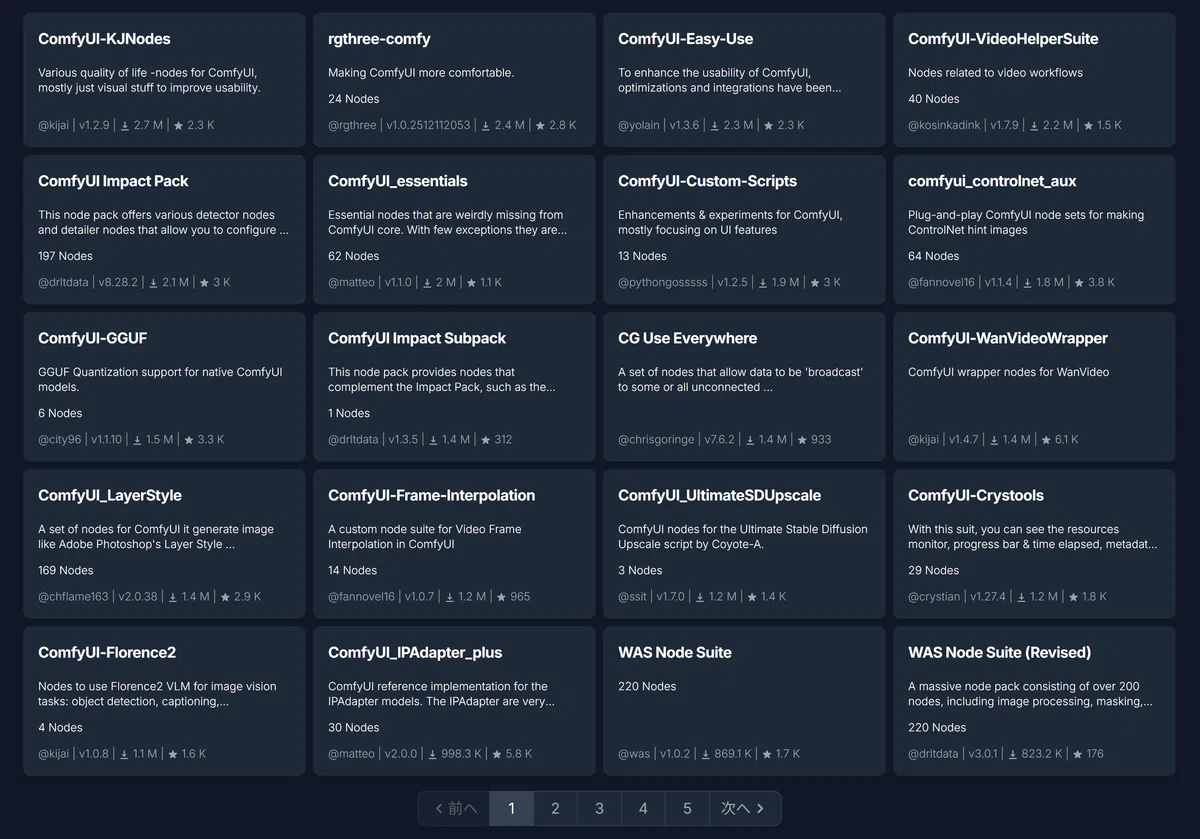1200x839 pixels.
Task: Click the 次へ next page button
Action: (x=745, y=808)
